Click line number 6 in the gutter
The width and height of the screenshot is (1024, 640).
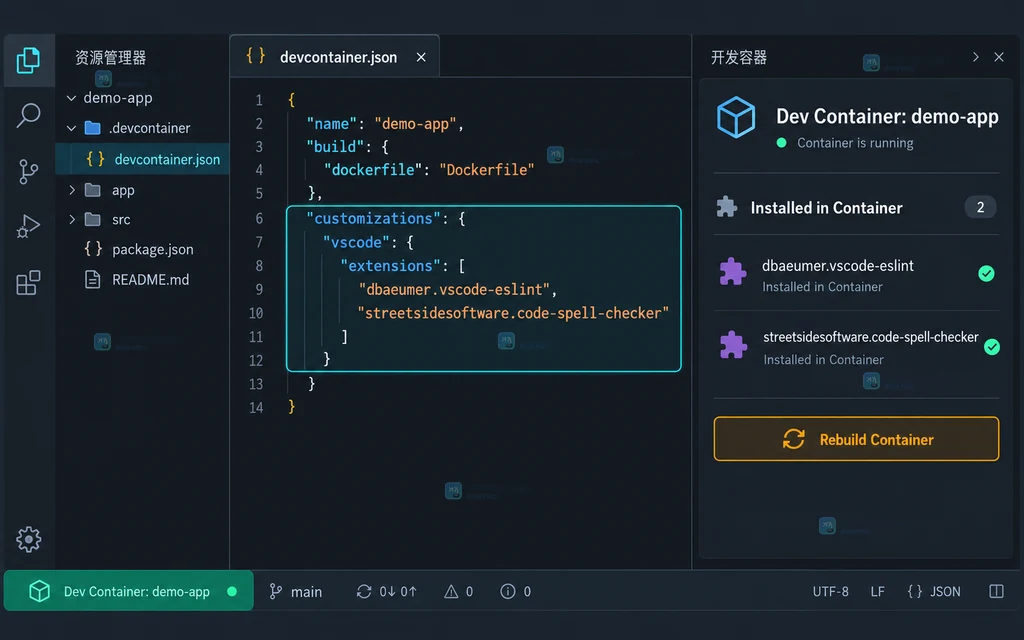point(259,218)
